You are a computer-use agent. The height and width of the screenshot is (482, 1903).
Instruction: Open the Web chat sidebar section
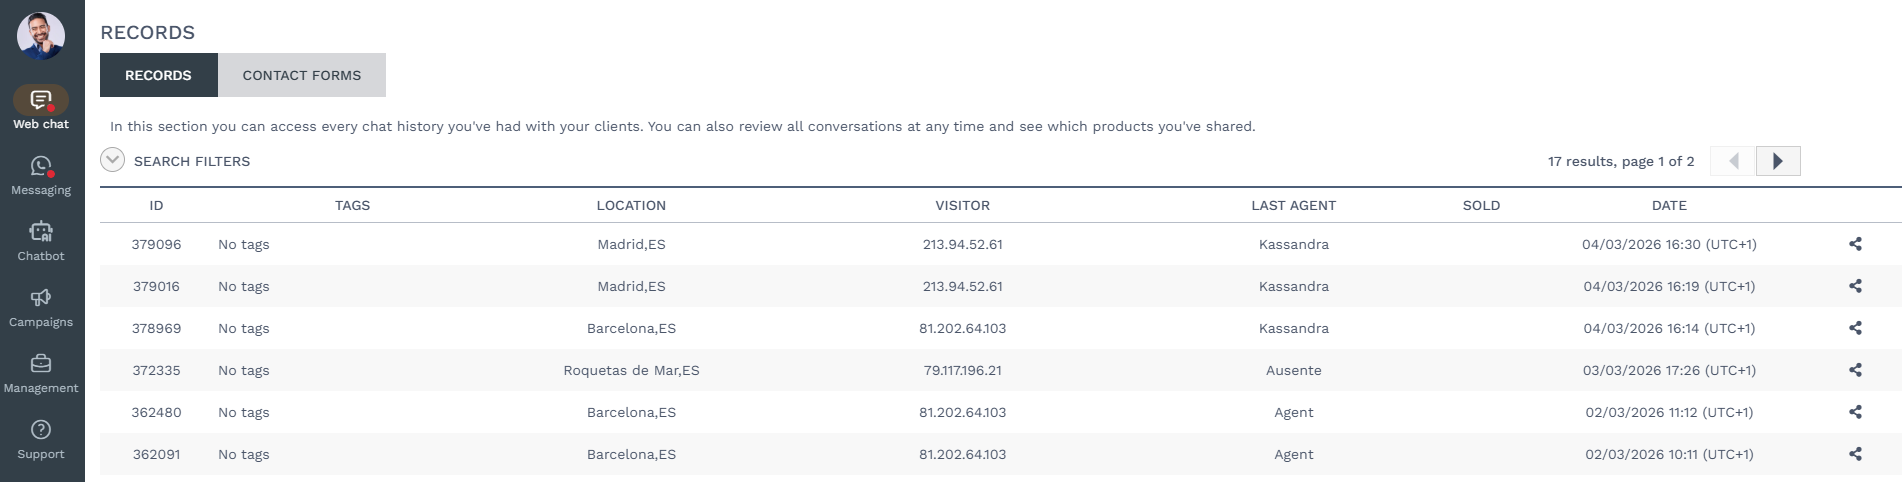click(x=41, y=108)
